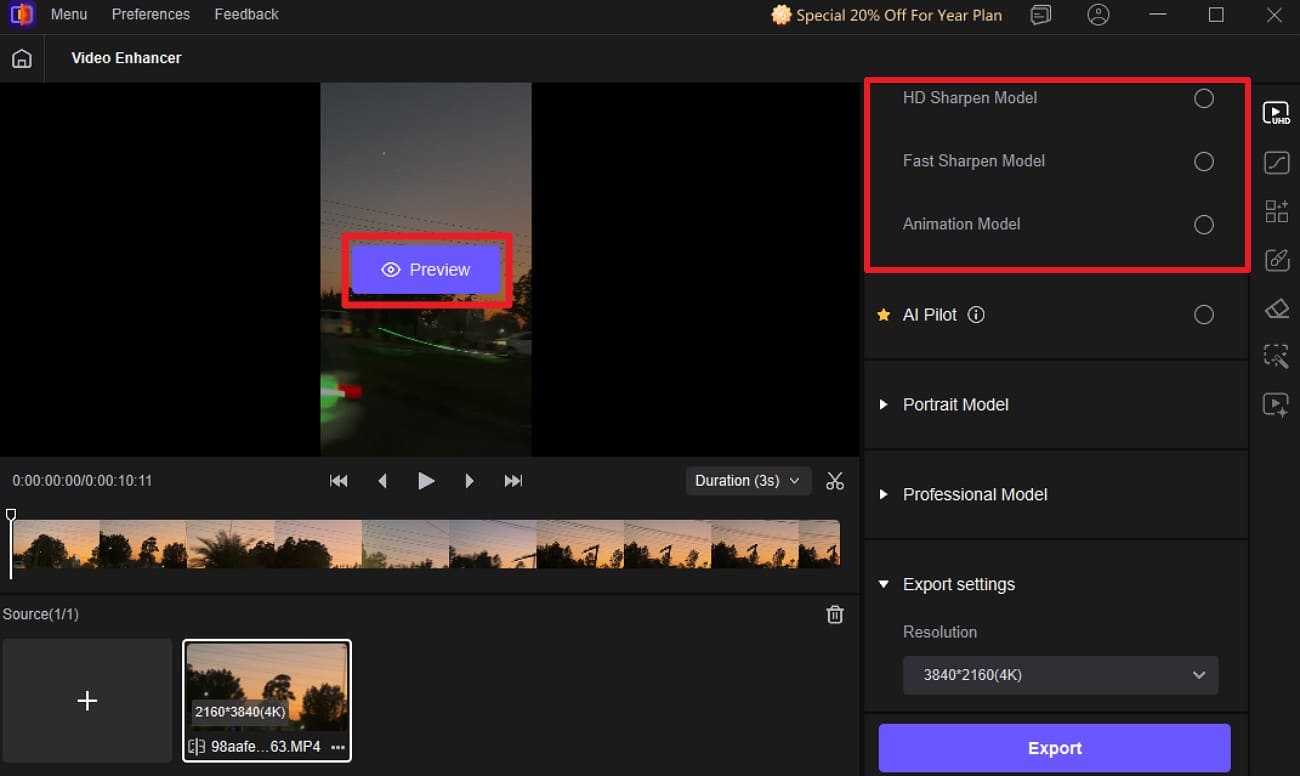Open the video generation tool icon
This screenshot has height=776, width=1300.
tap(1276, 405)
